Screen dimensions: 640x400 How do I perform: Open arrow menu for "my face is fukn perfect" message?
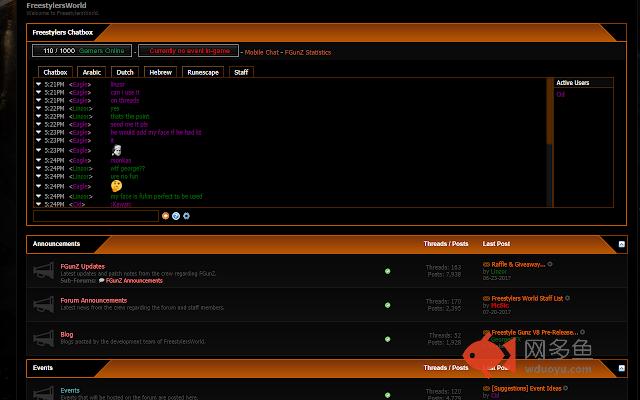[39, 196]
